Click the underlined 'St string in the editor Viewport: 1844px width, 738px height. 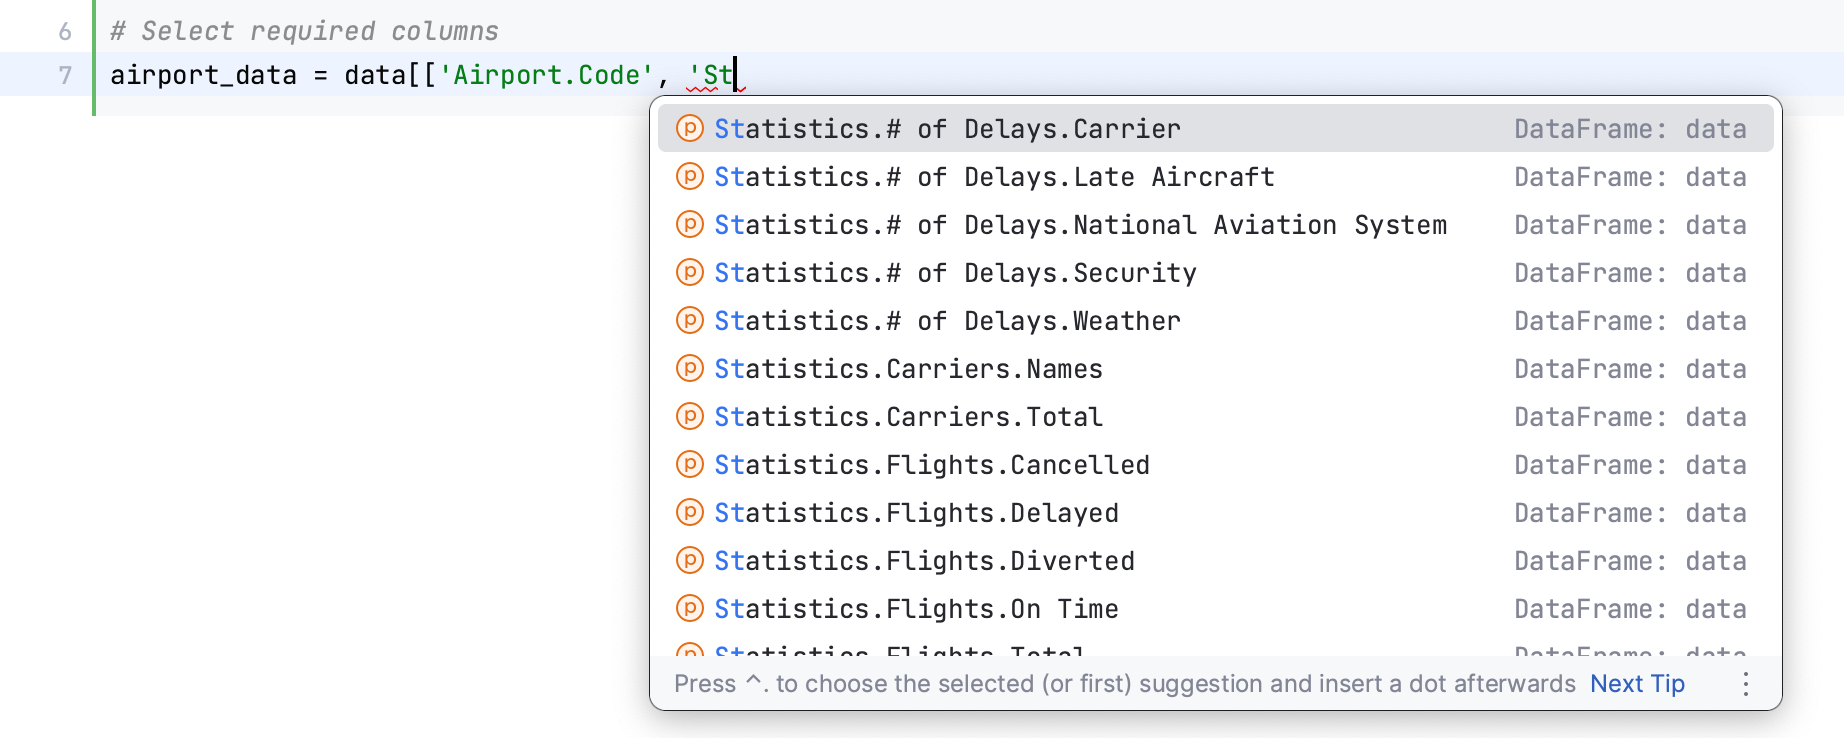(x=712, y=74)
